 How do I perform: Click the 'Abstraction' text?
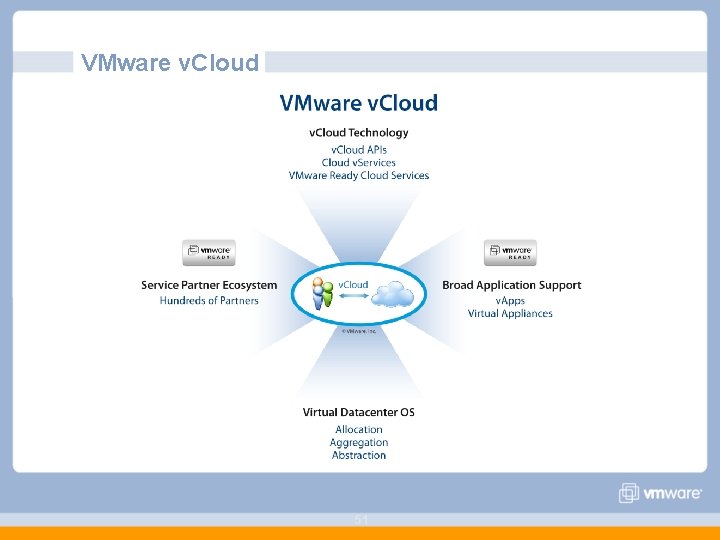(x=359, y=456)
